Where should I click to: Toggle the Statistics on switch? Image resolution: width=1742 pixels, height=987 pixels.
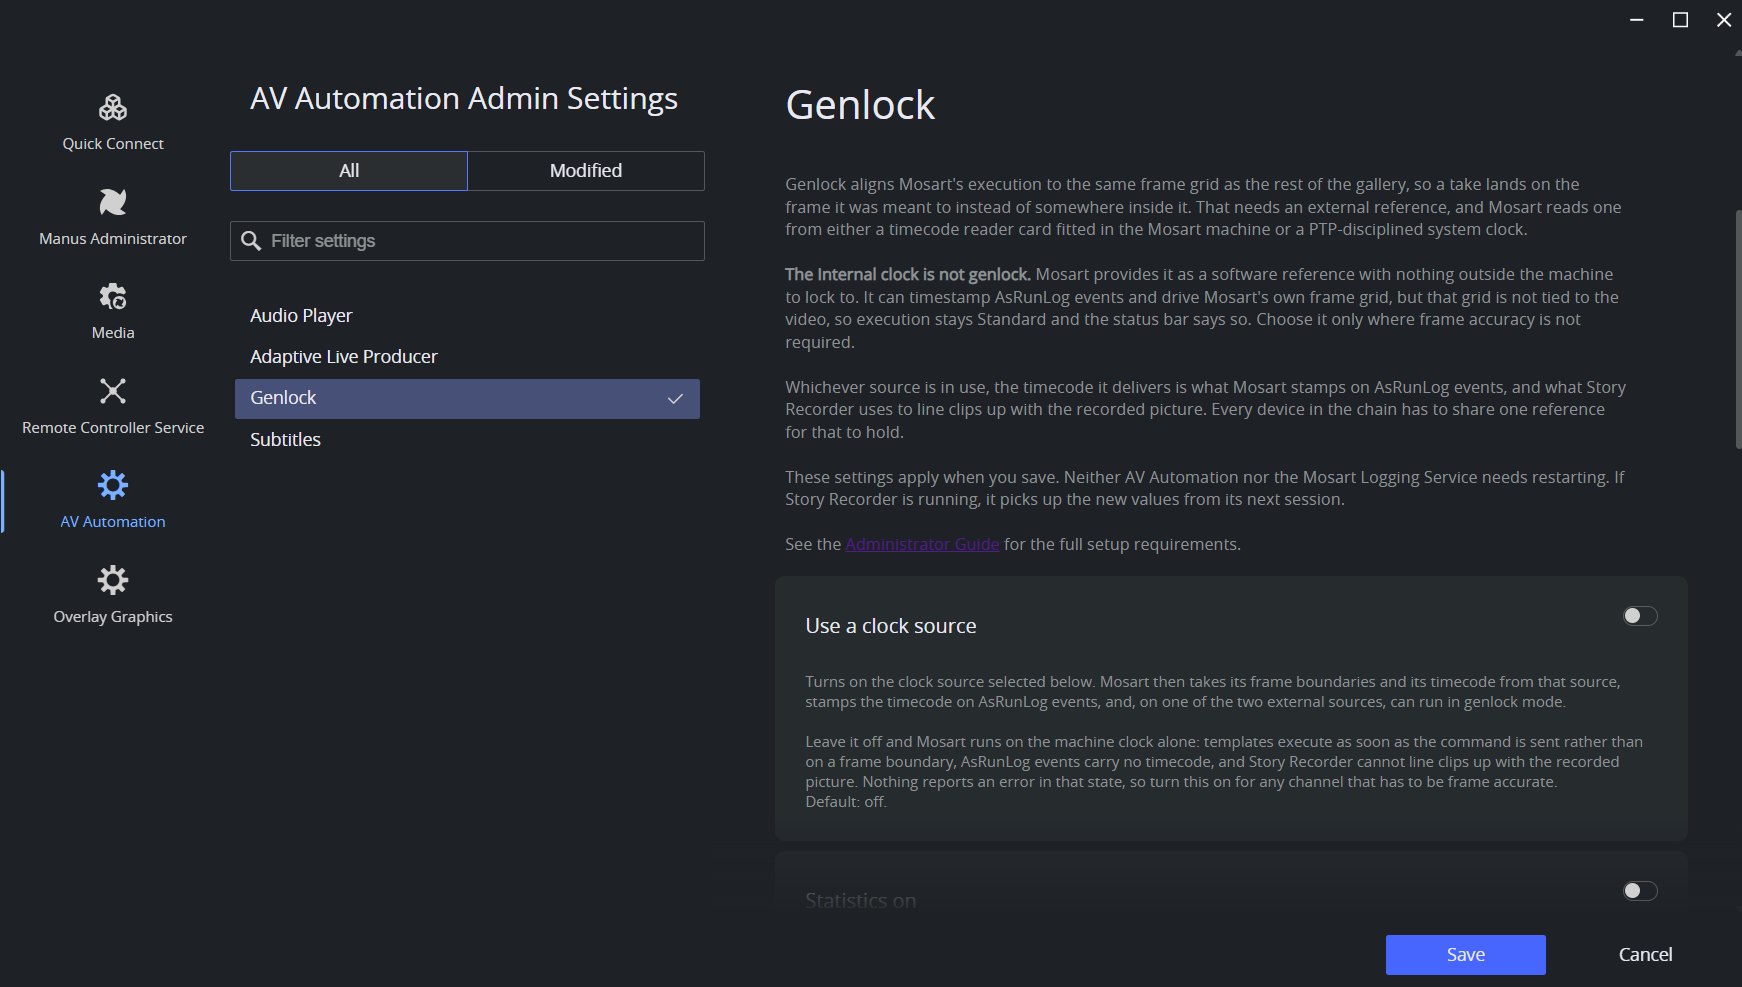click(1640, 891)
